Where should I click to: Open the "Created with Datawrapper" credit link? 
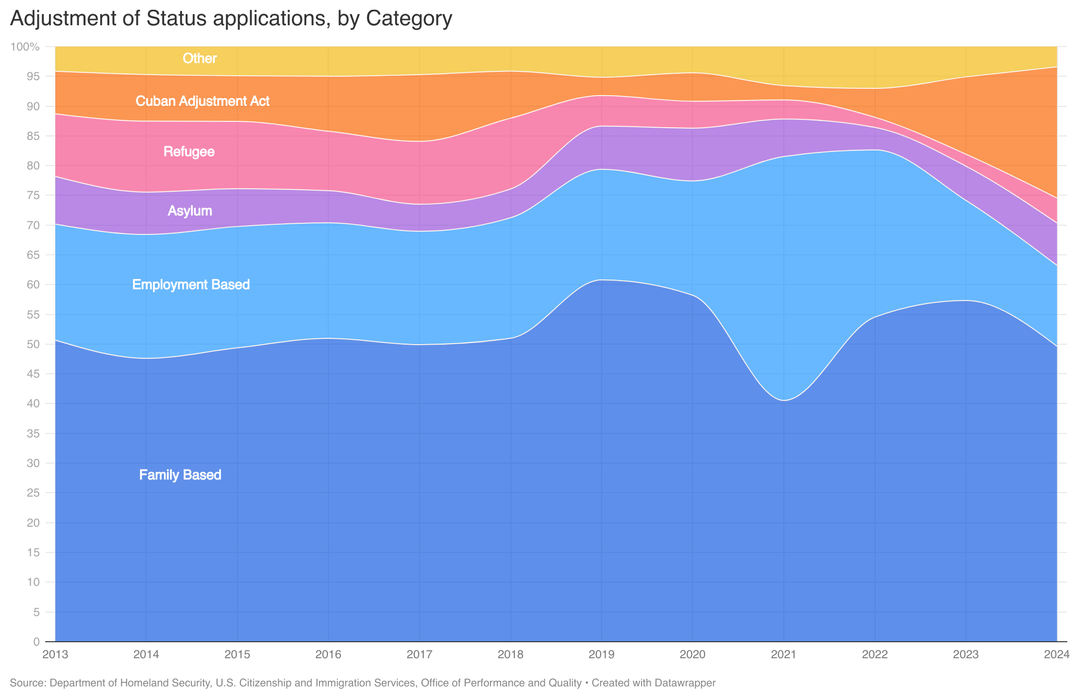click(x=653, y=683)
